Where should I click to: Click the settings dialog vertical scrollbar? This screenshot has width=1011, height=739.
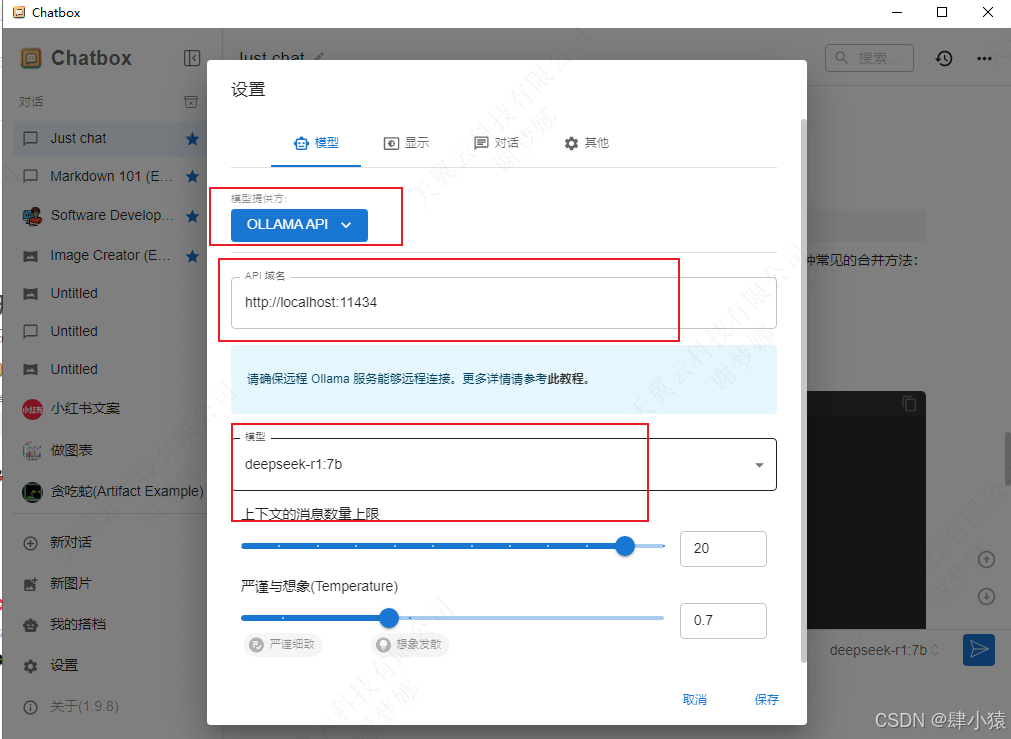803,390
